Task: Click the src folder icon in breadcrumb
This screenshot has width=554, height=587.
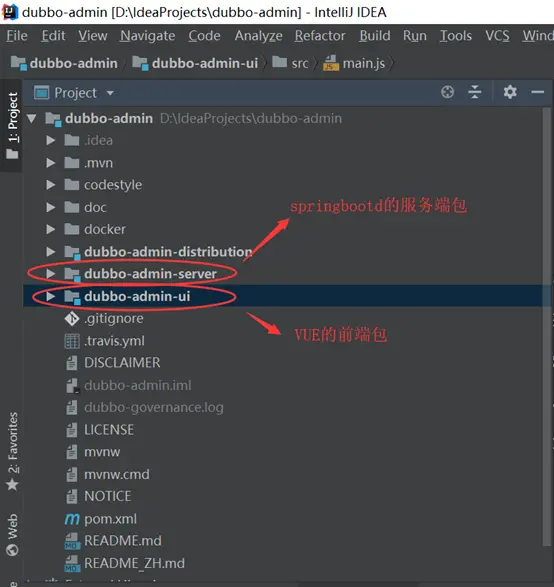Action: (x=279, y=62)
